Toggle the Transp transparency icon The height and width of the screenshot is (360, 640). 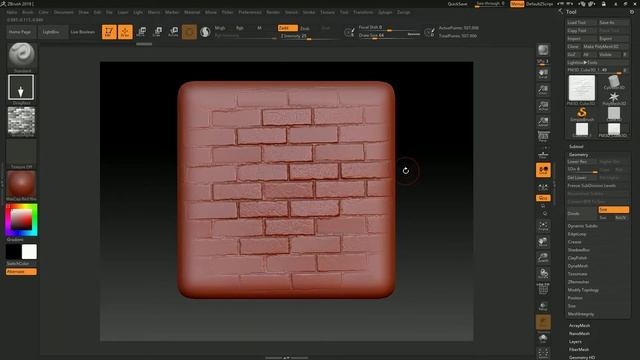click(543, 306)
